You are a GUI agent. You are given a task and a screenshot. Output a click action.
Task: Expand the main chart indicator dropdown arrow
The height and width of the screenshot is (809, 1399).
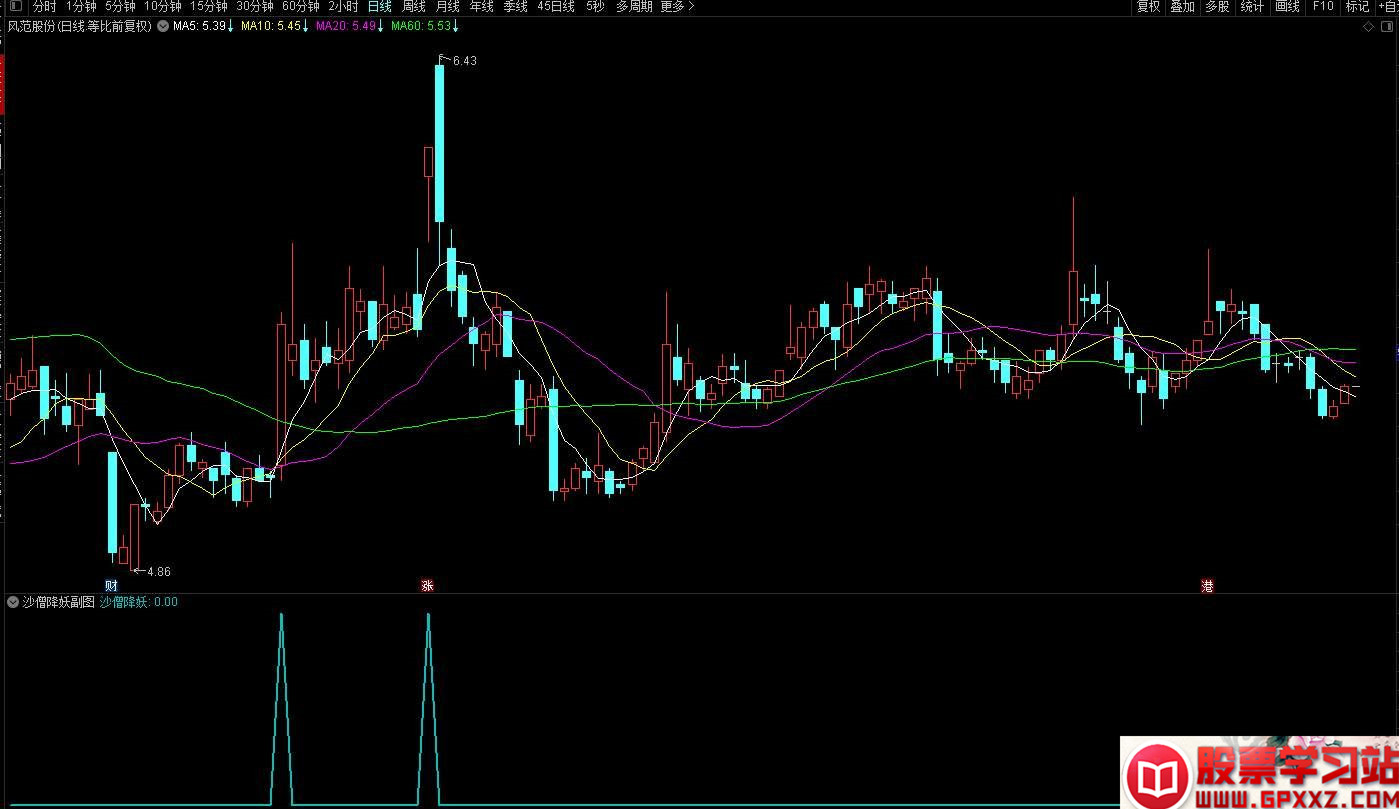click(163, 27)
